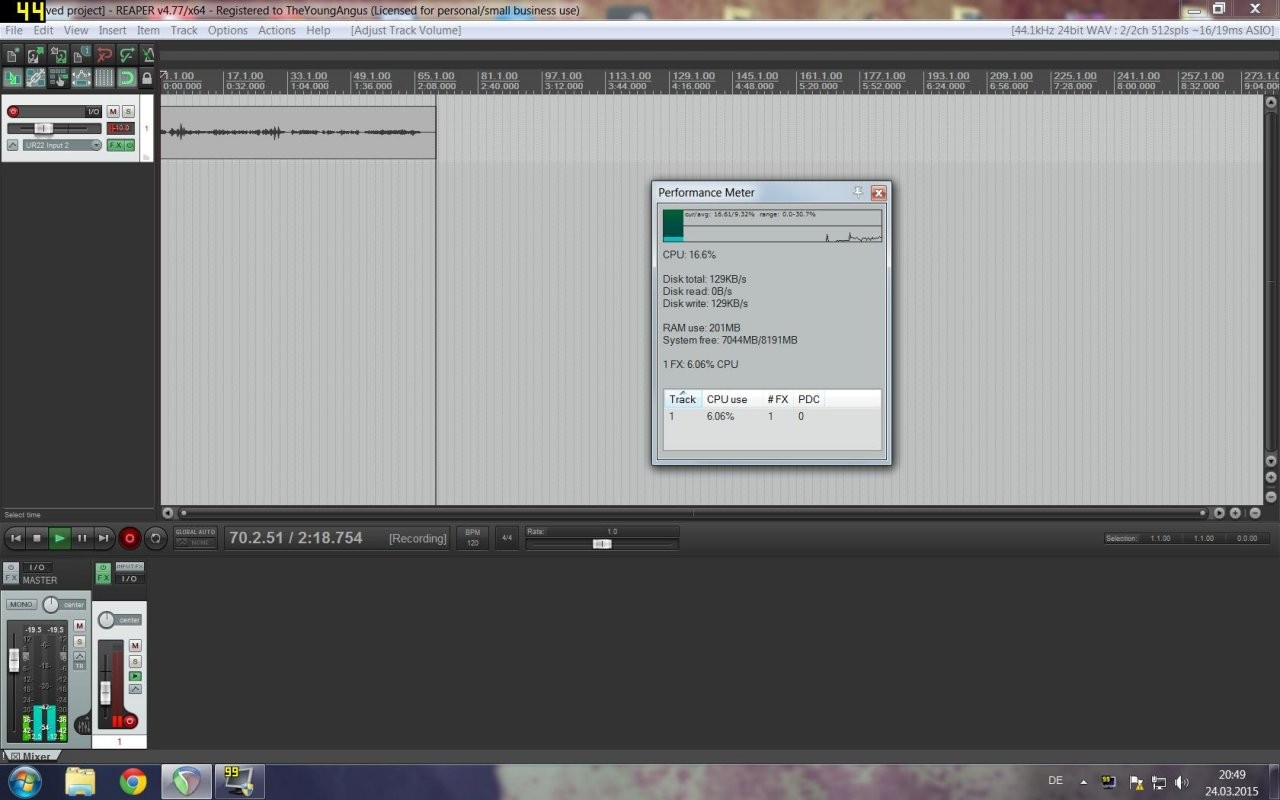Click track 1 record arm button
Viewport: 1280px width, 800px height.
[x=13, y=112]
